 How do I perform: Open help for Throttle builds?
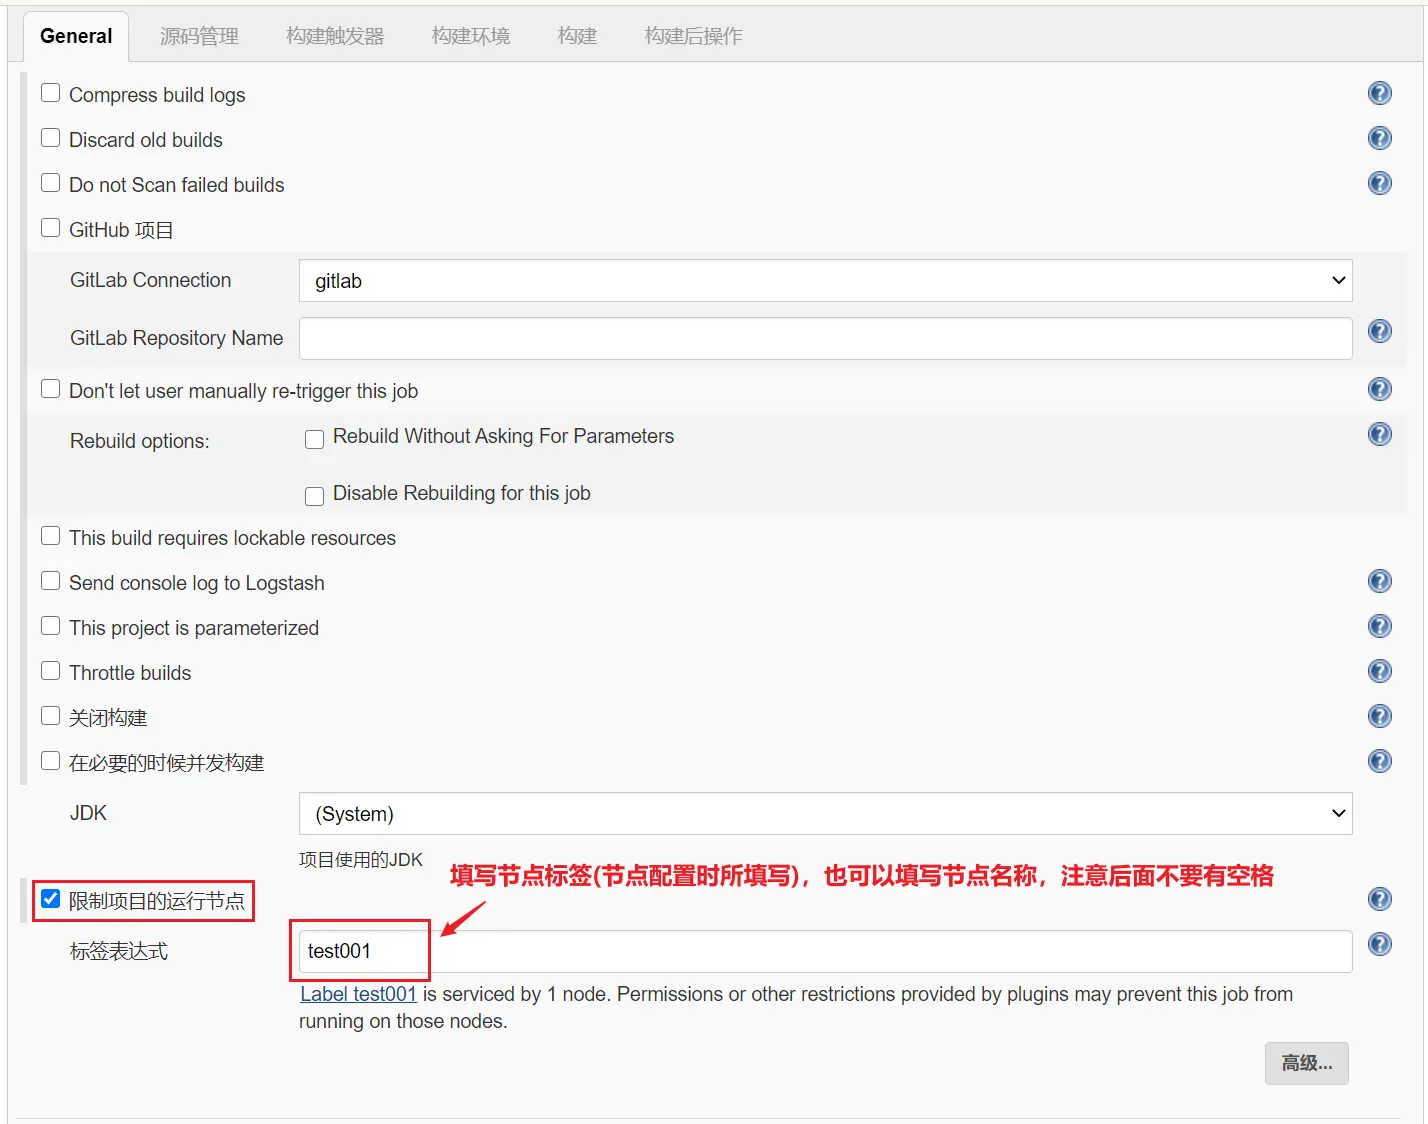[x=1379, y=671]
